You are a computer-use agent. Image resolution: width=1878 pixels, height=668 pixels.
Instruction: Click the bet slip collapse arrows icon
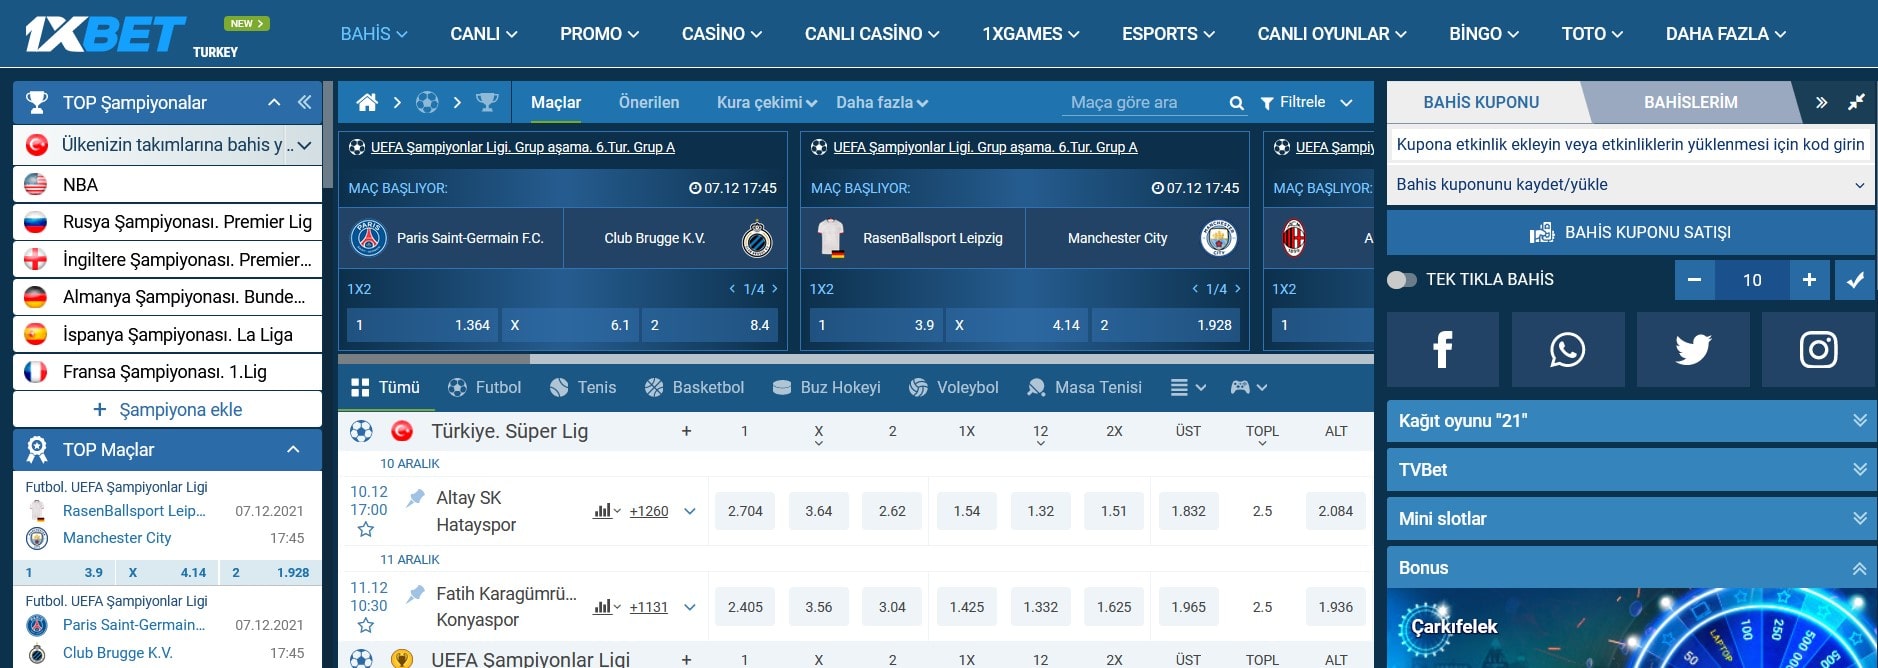1856,102
